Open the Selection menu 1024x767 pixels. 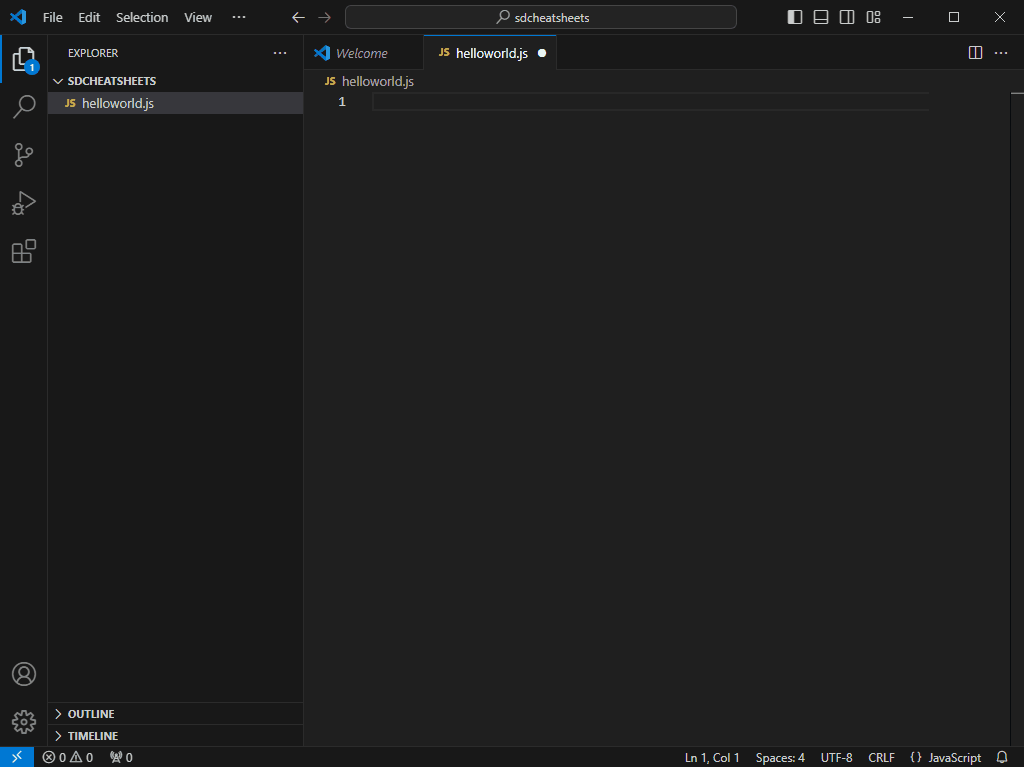click(142, 18)
